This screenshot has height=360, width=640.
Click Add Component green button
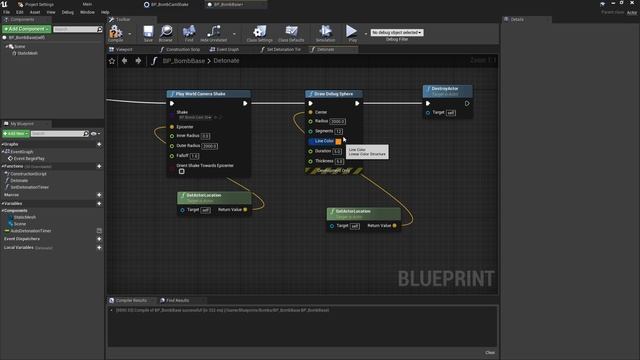[27, 29]
